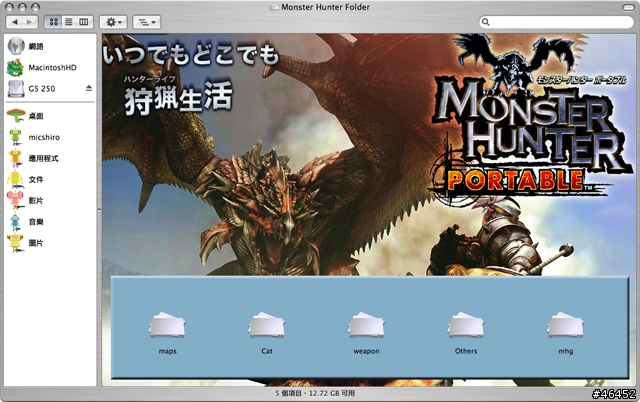Open the 桌面 desktop sidebar icon
This screenshot has height=402, width=640.
pyautogui.click(x=16, y=116)
